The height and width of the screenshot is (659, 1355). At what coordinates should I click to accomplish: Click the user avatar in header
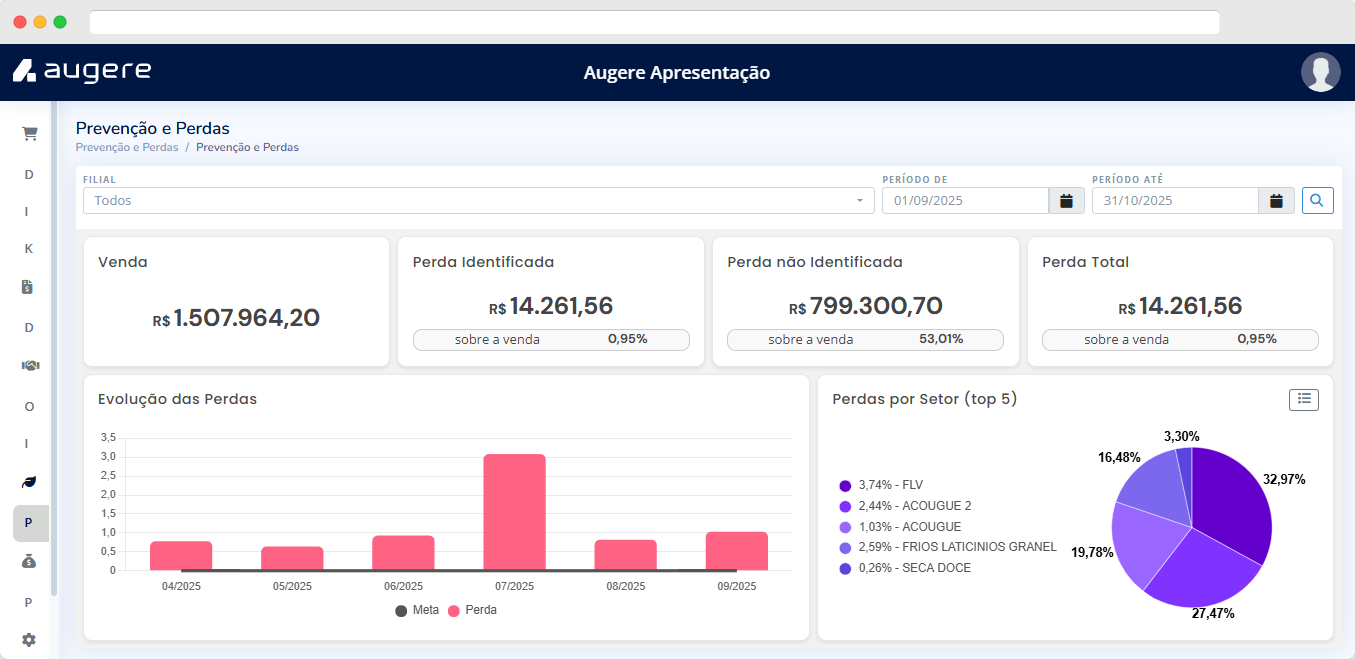(x=1320, y=72)
